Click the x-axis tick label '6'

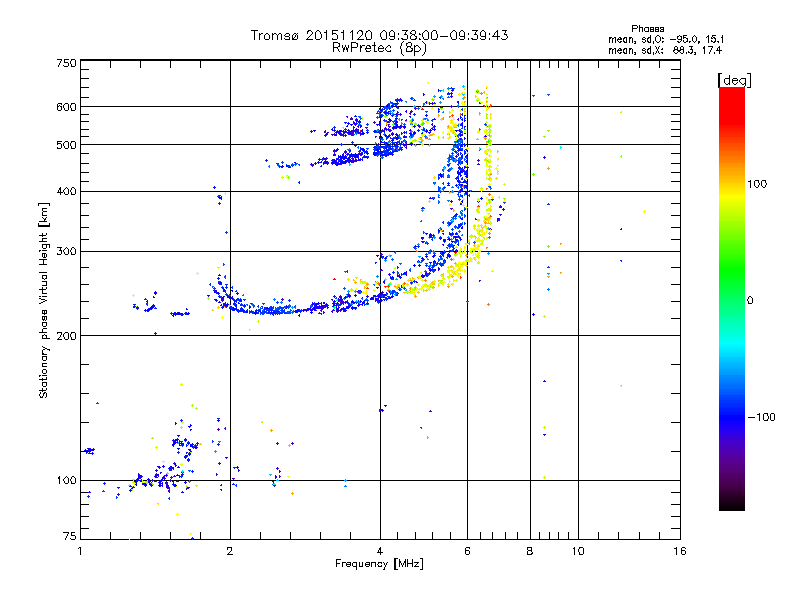[x=467, y=551]
